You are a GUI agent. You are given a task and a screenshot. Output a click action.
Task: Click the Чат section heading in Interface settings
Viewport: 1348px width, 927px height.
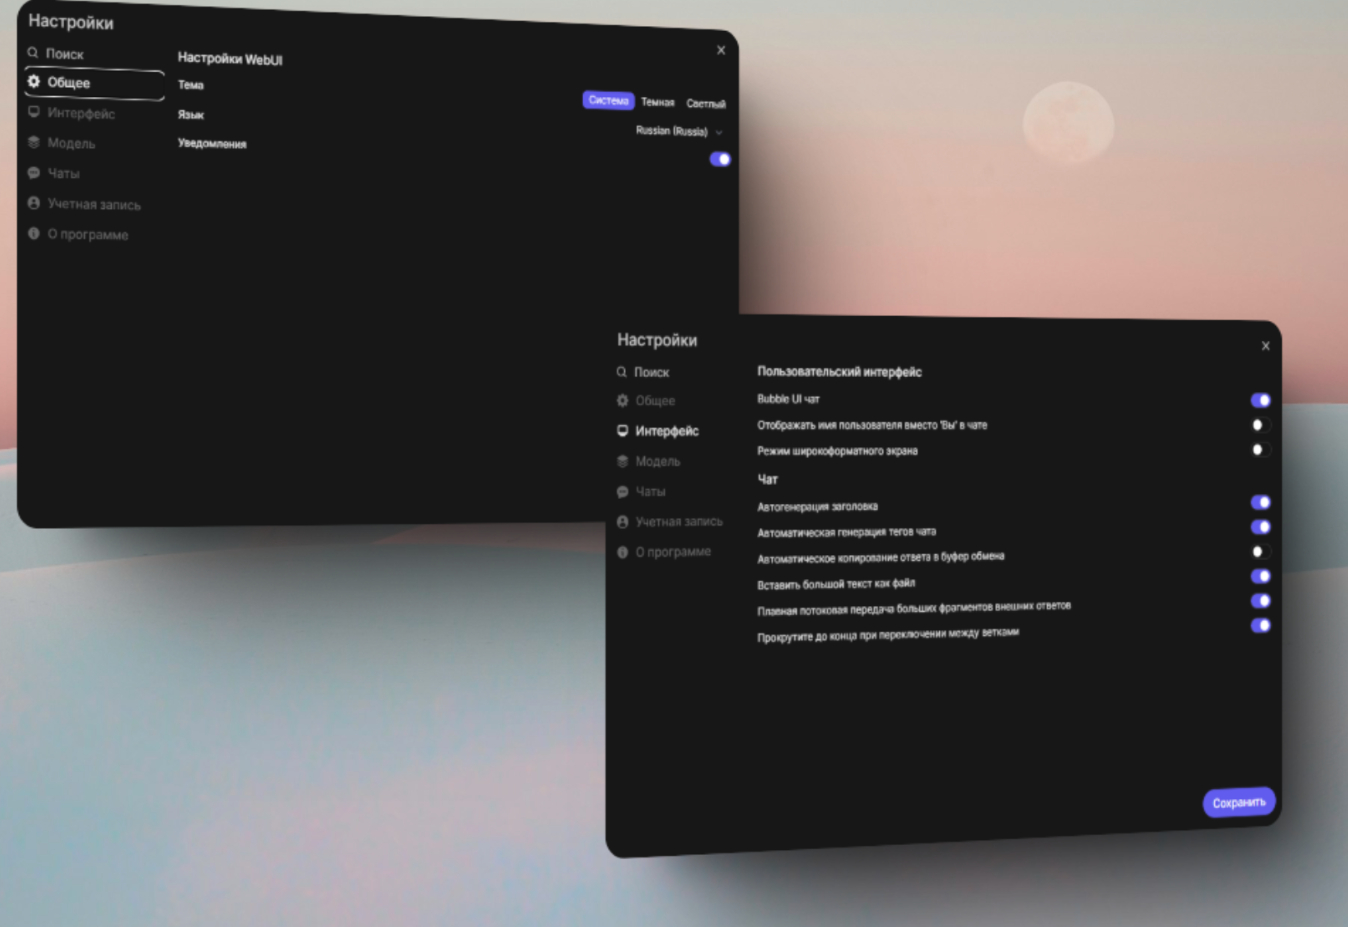pyautogui.click(x=767, y=479)
